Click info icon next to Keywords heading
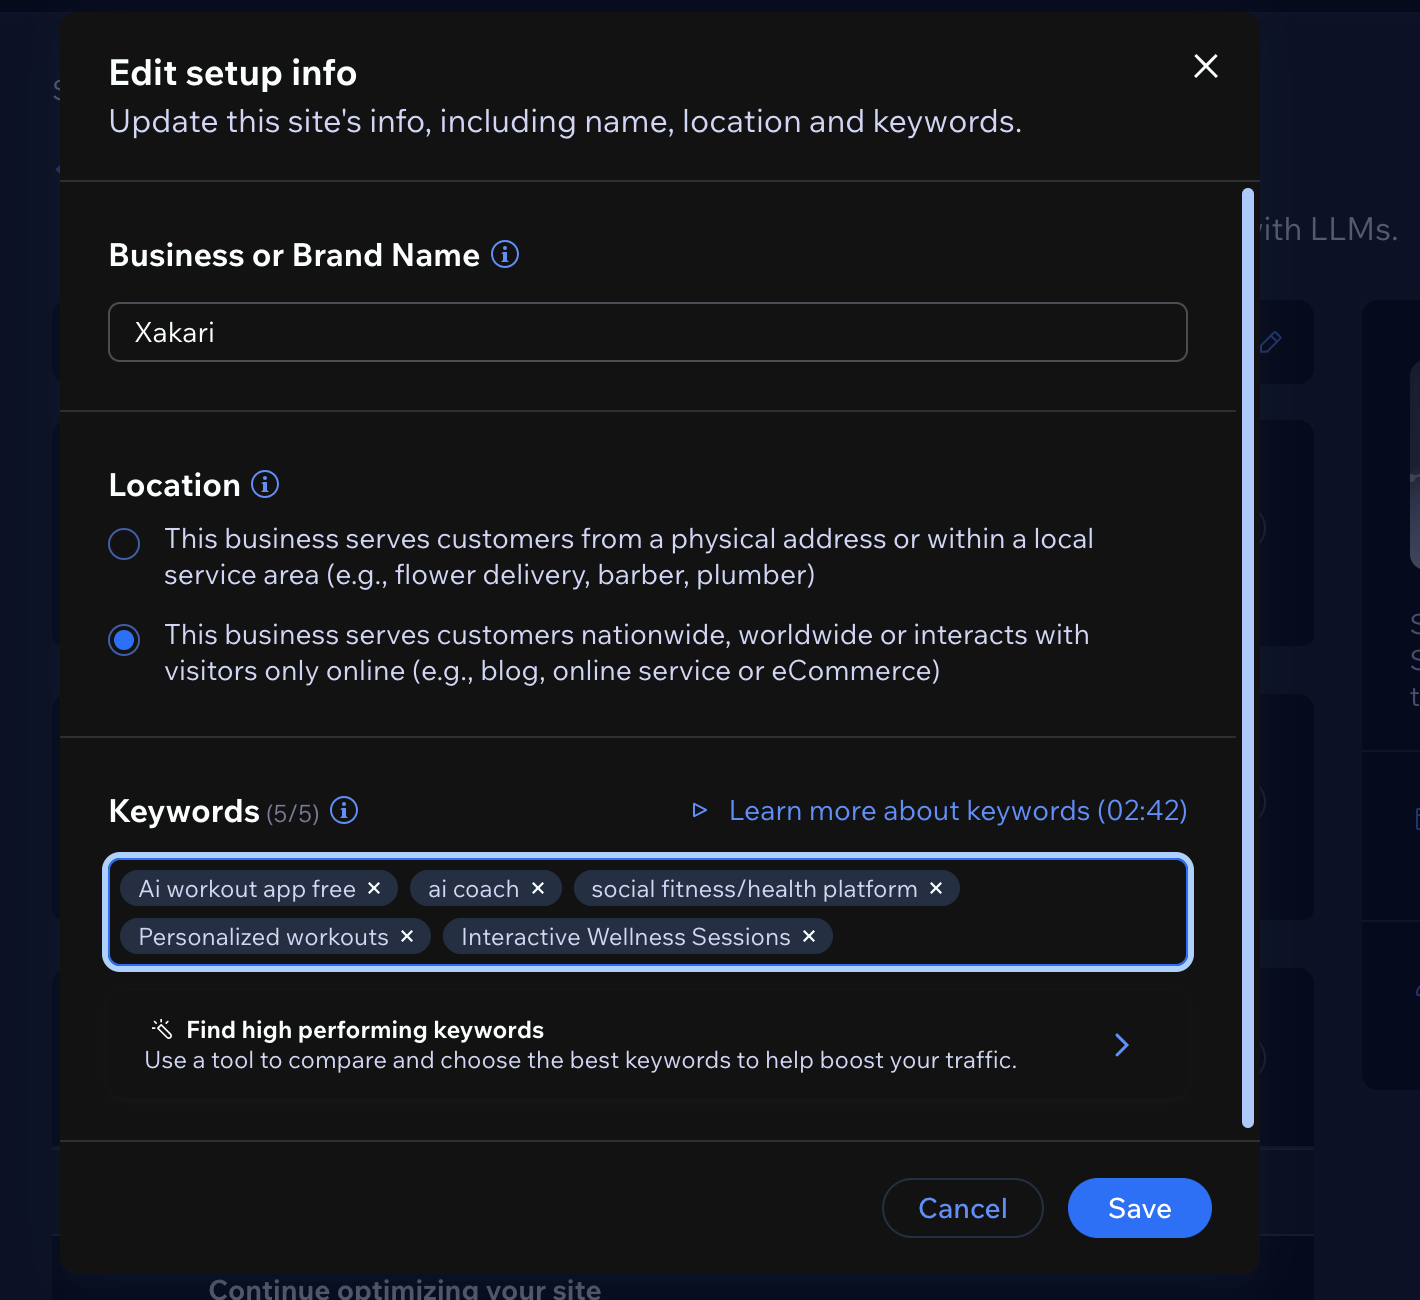Image resolution: width=1420 pixels, height=1300 pixels. click(344, 810)
